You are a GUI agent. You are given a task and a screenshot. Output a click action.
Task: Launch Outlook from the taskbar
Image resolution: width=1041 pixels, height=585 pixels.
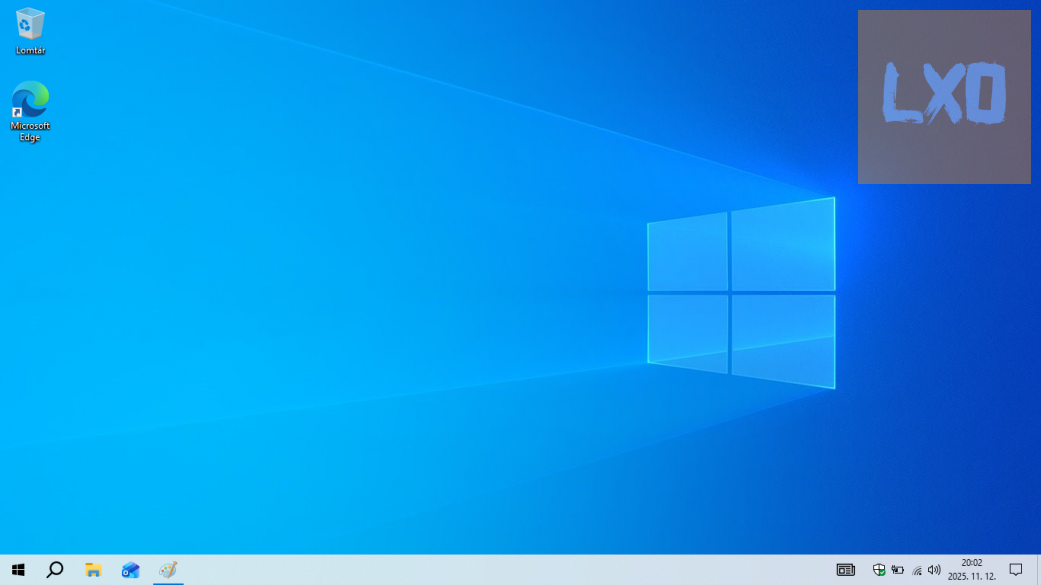pyautogui.click(x=130, y=570)
